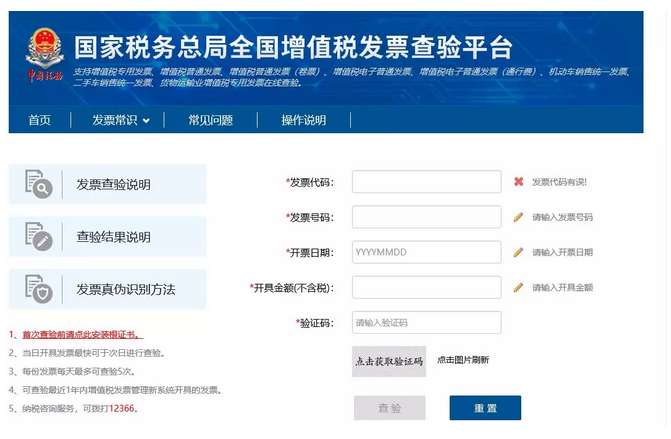Click the magnifier document icon for 发票查验说明

[x=39, y=184]
